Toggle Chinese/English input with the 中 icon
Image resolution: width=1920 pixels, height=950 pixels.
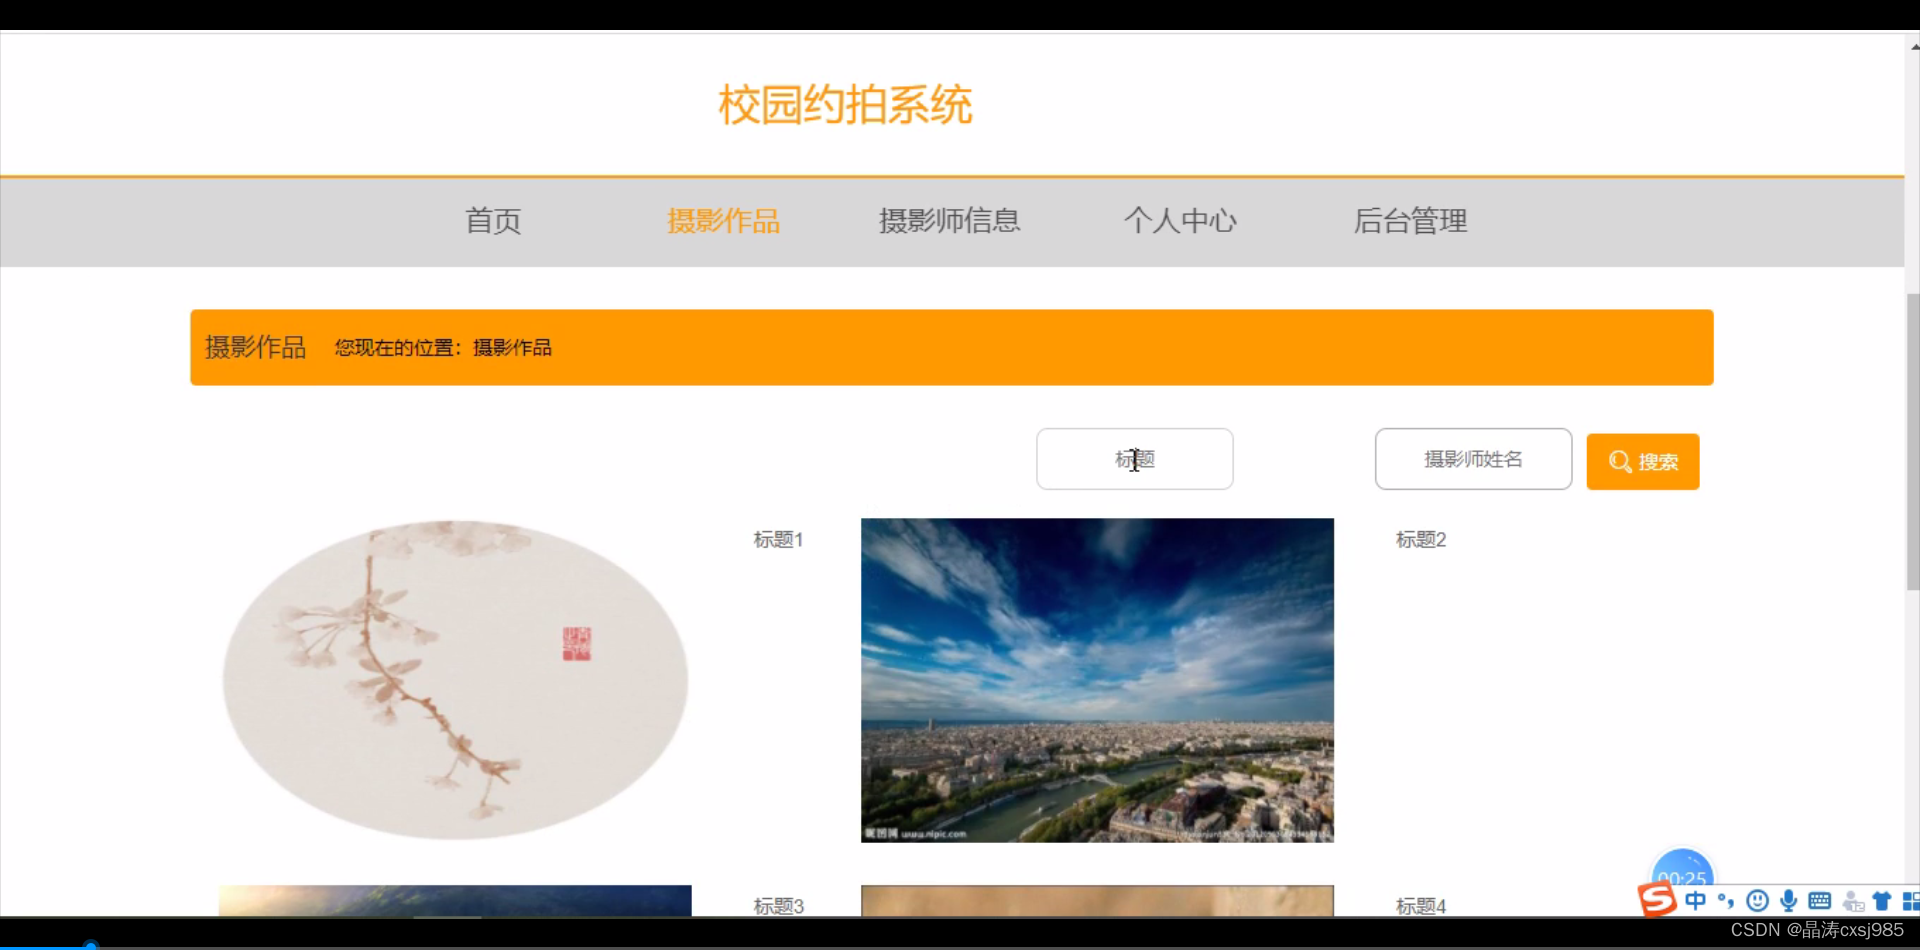pyautogui.click(x=1695, y=900)
